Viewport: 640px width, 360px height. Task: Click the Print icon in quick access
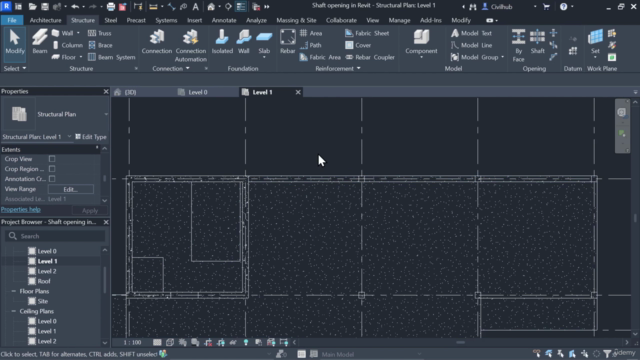(111, 7)
